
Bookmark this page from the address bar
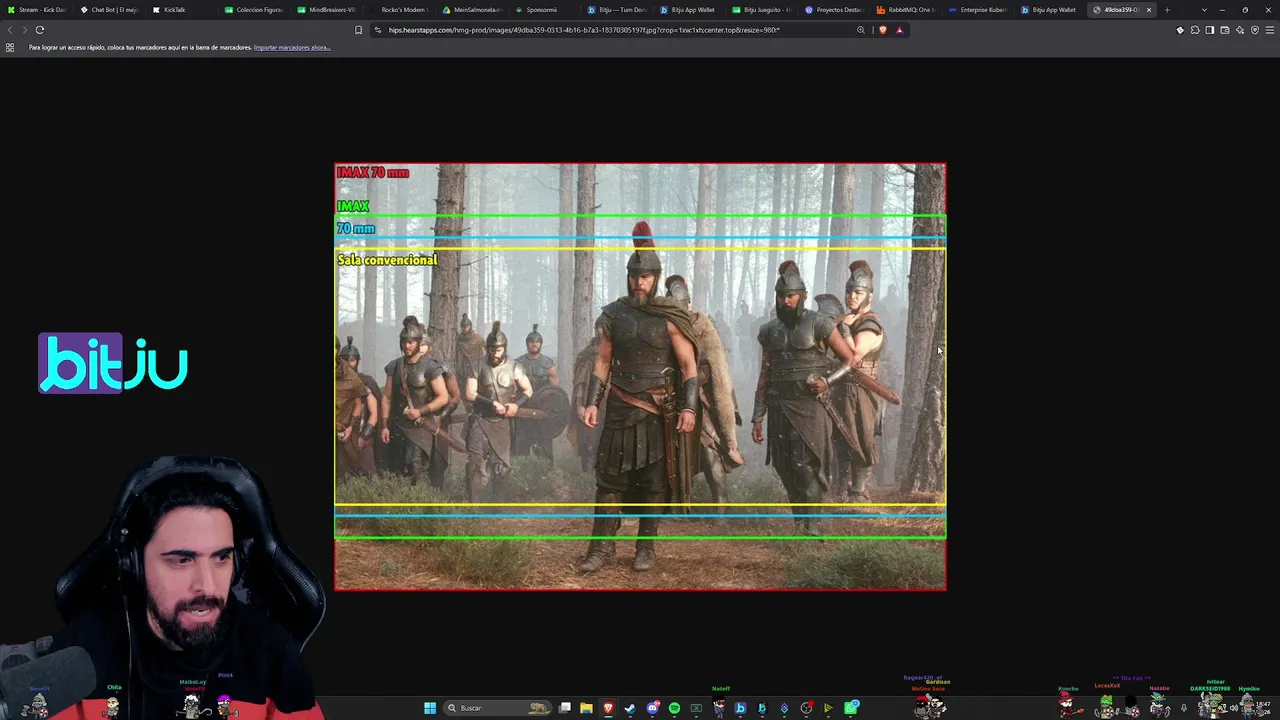pyautogui.click(x=359, y=30)
